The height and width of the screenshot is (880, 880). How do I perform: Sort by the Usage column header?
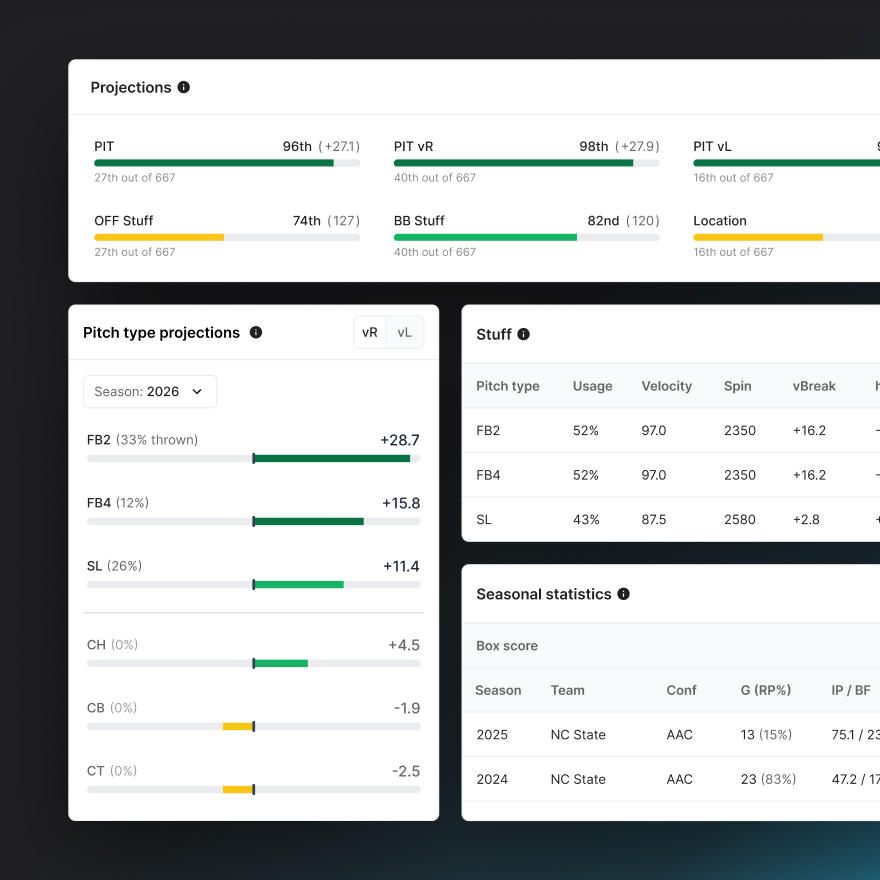pos(592,386)
